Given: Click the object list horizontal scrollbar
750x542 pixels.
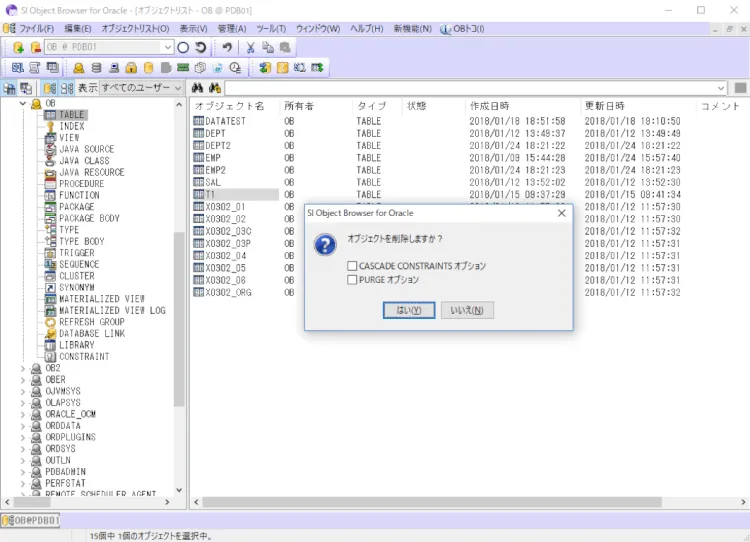Looking at the screenshot, I should [432, 502].
